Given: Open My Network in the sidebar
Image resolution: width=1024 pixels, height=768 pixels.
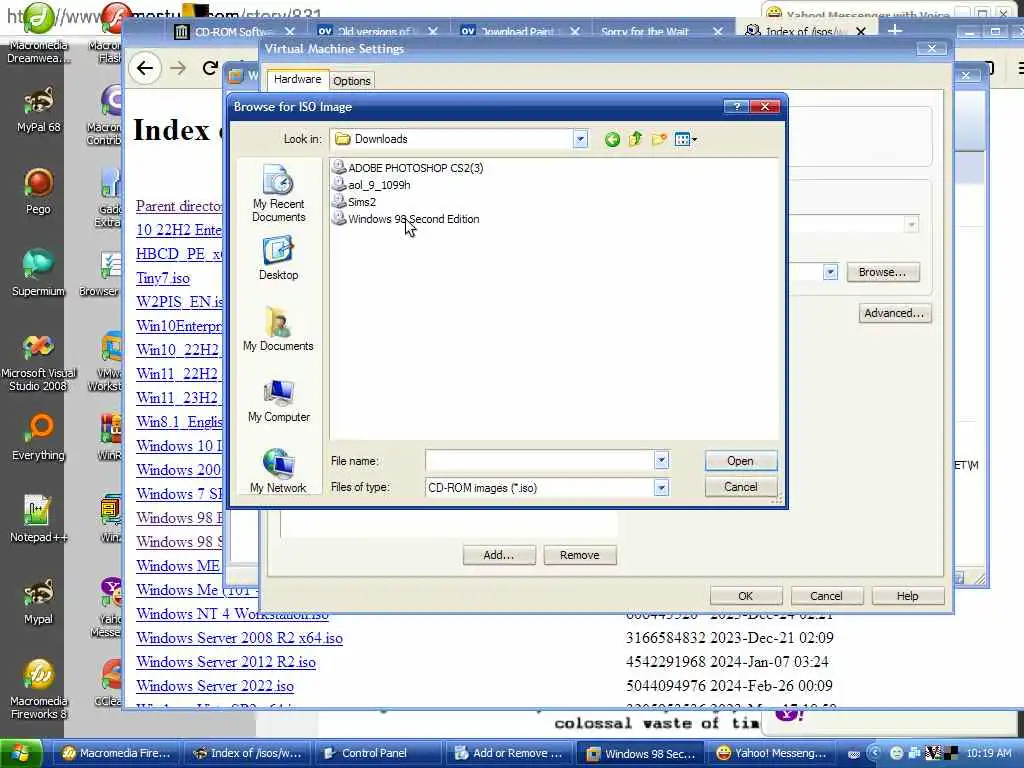Looking at the screenshot, I should 278,471.
